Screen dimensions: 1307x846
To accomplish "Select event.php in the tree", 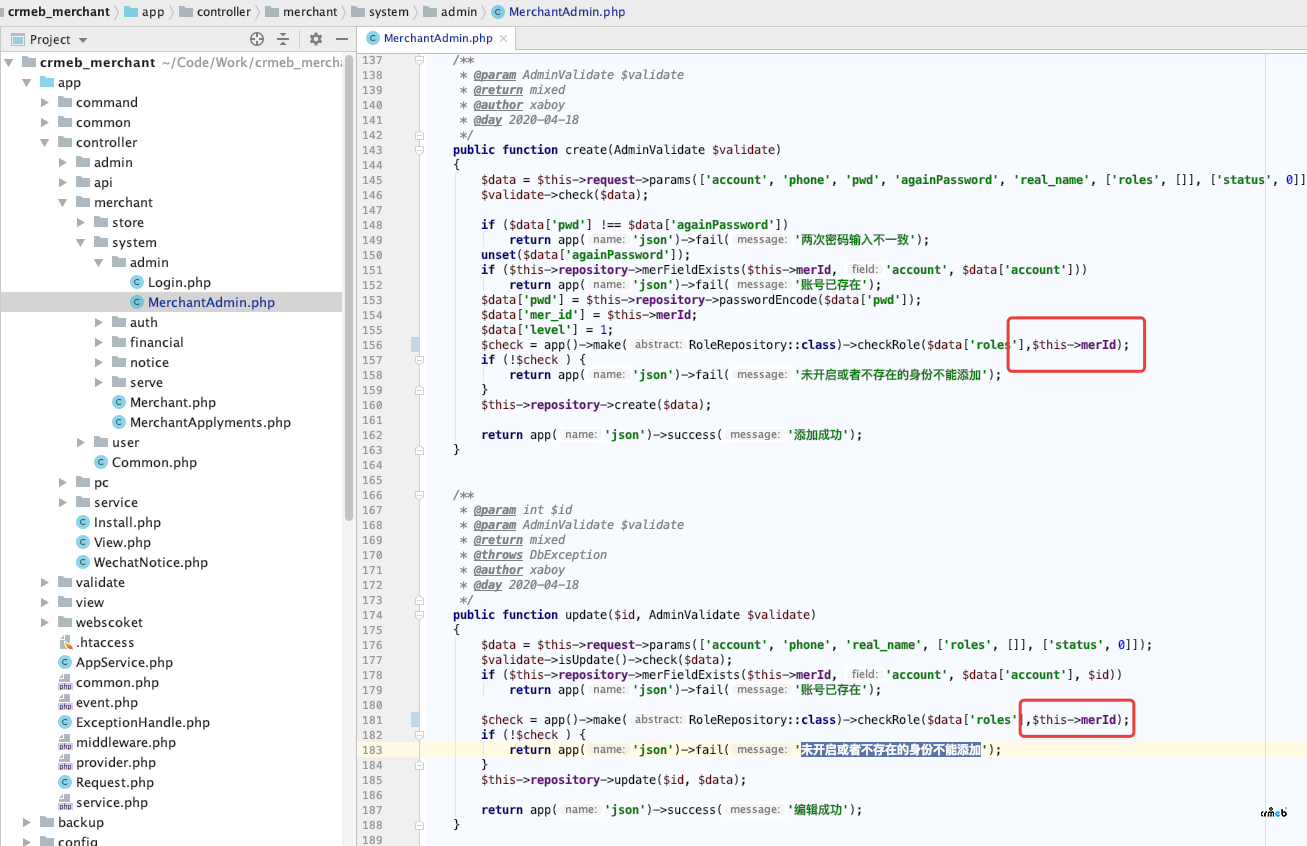I will (x=107, y=702).
